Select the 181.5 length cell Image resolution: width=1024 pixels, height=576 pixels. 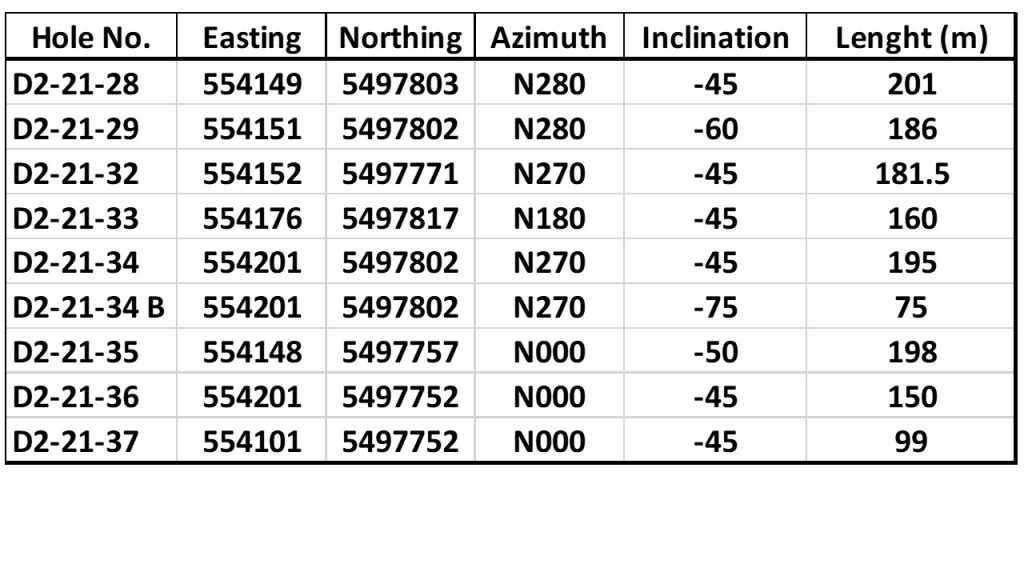click(x=912, y=174)
